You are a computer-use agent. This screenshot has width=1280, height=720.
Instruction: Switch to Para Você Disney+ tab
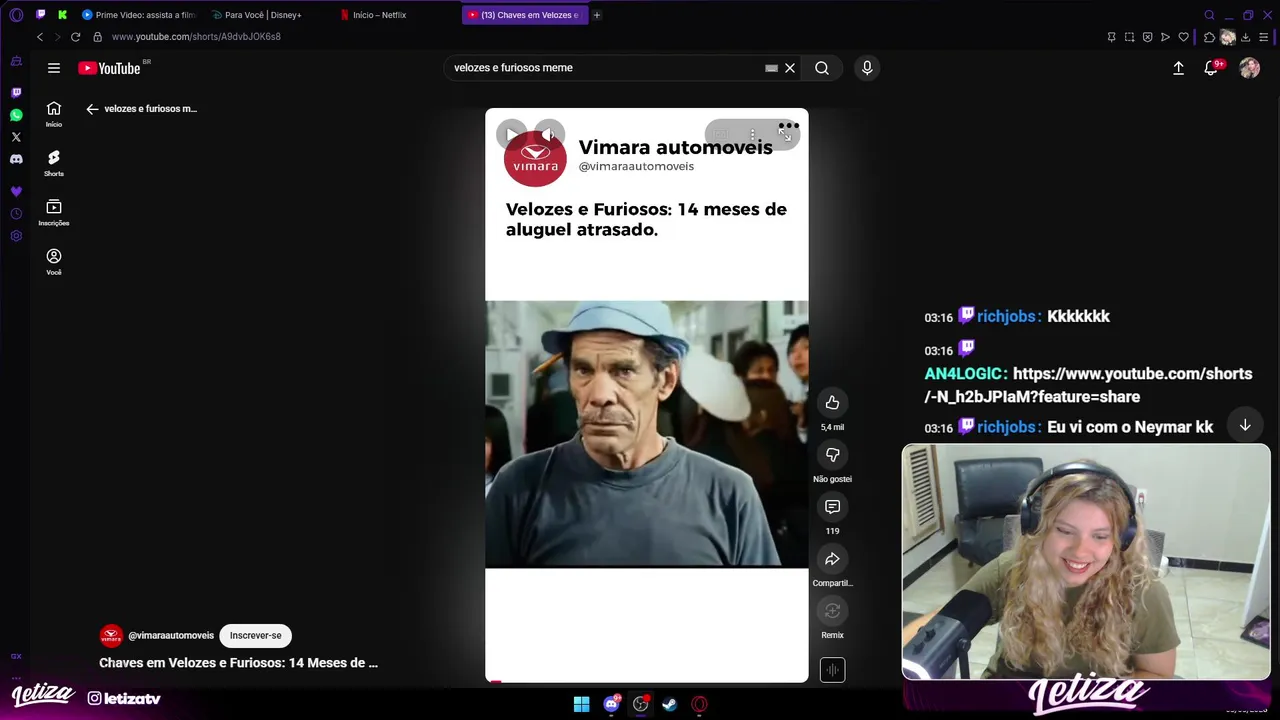257,15
